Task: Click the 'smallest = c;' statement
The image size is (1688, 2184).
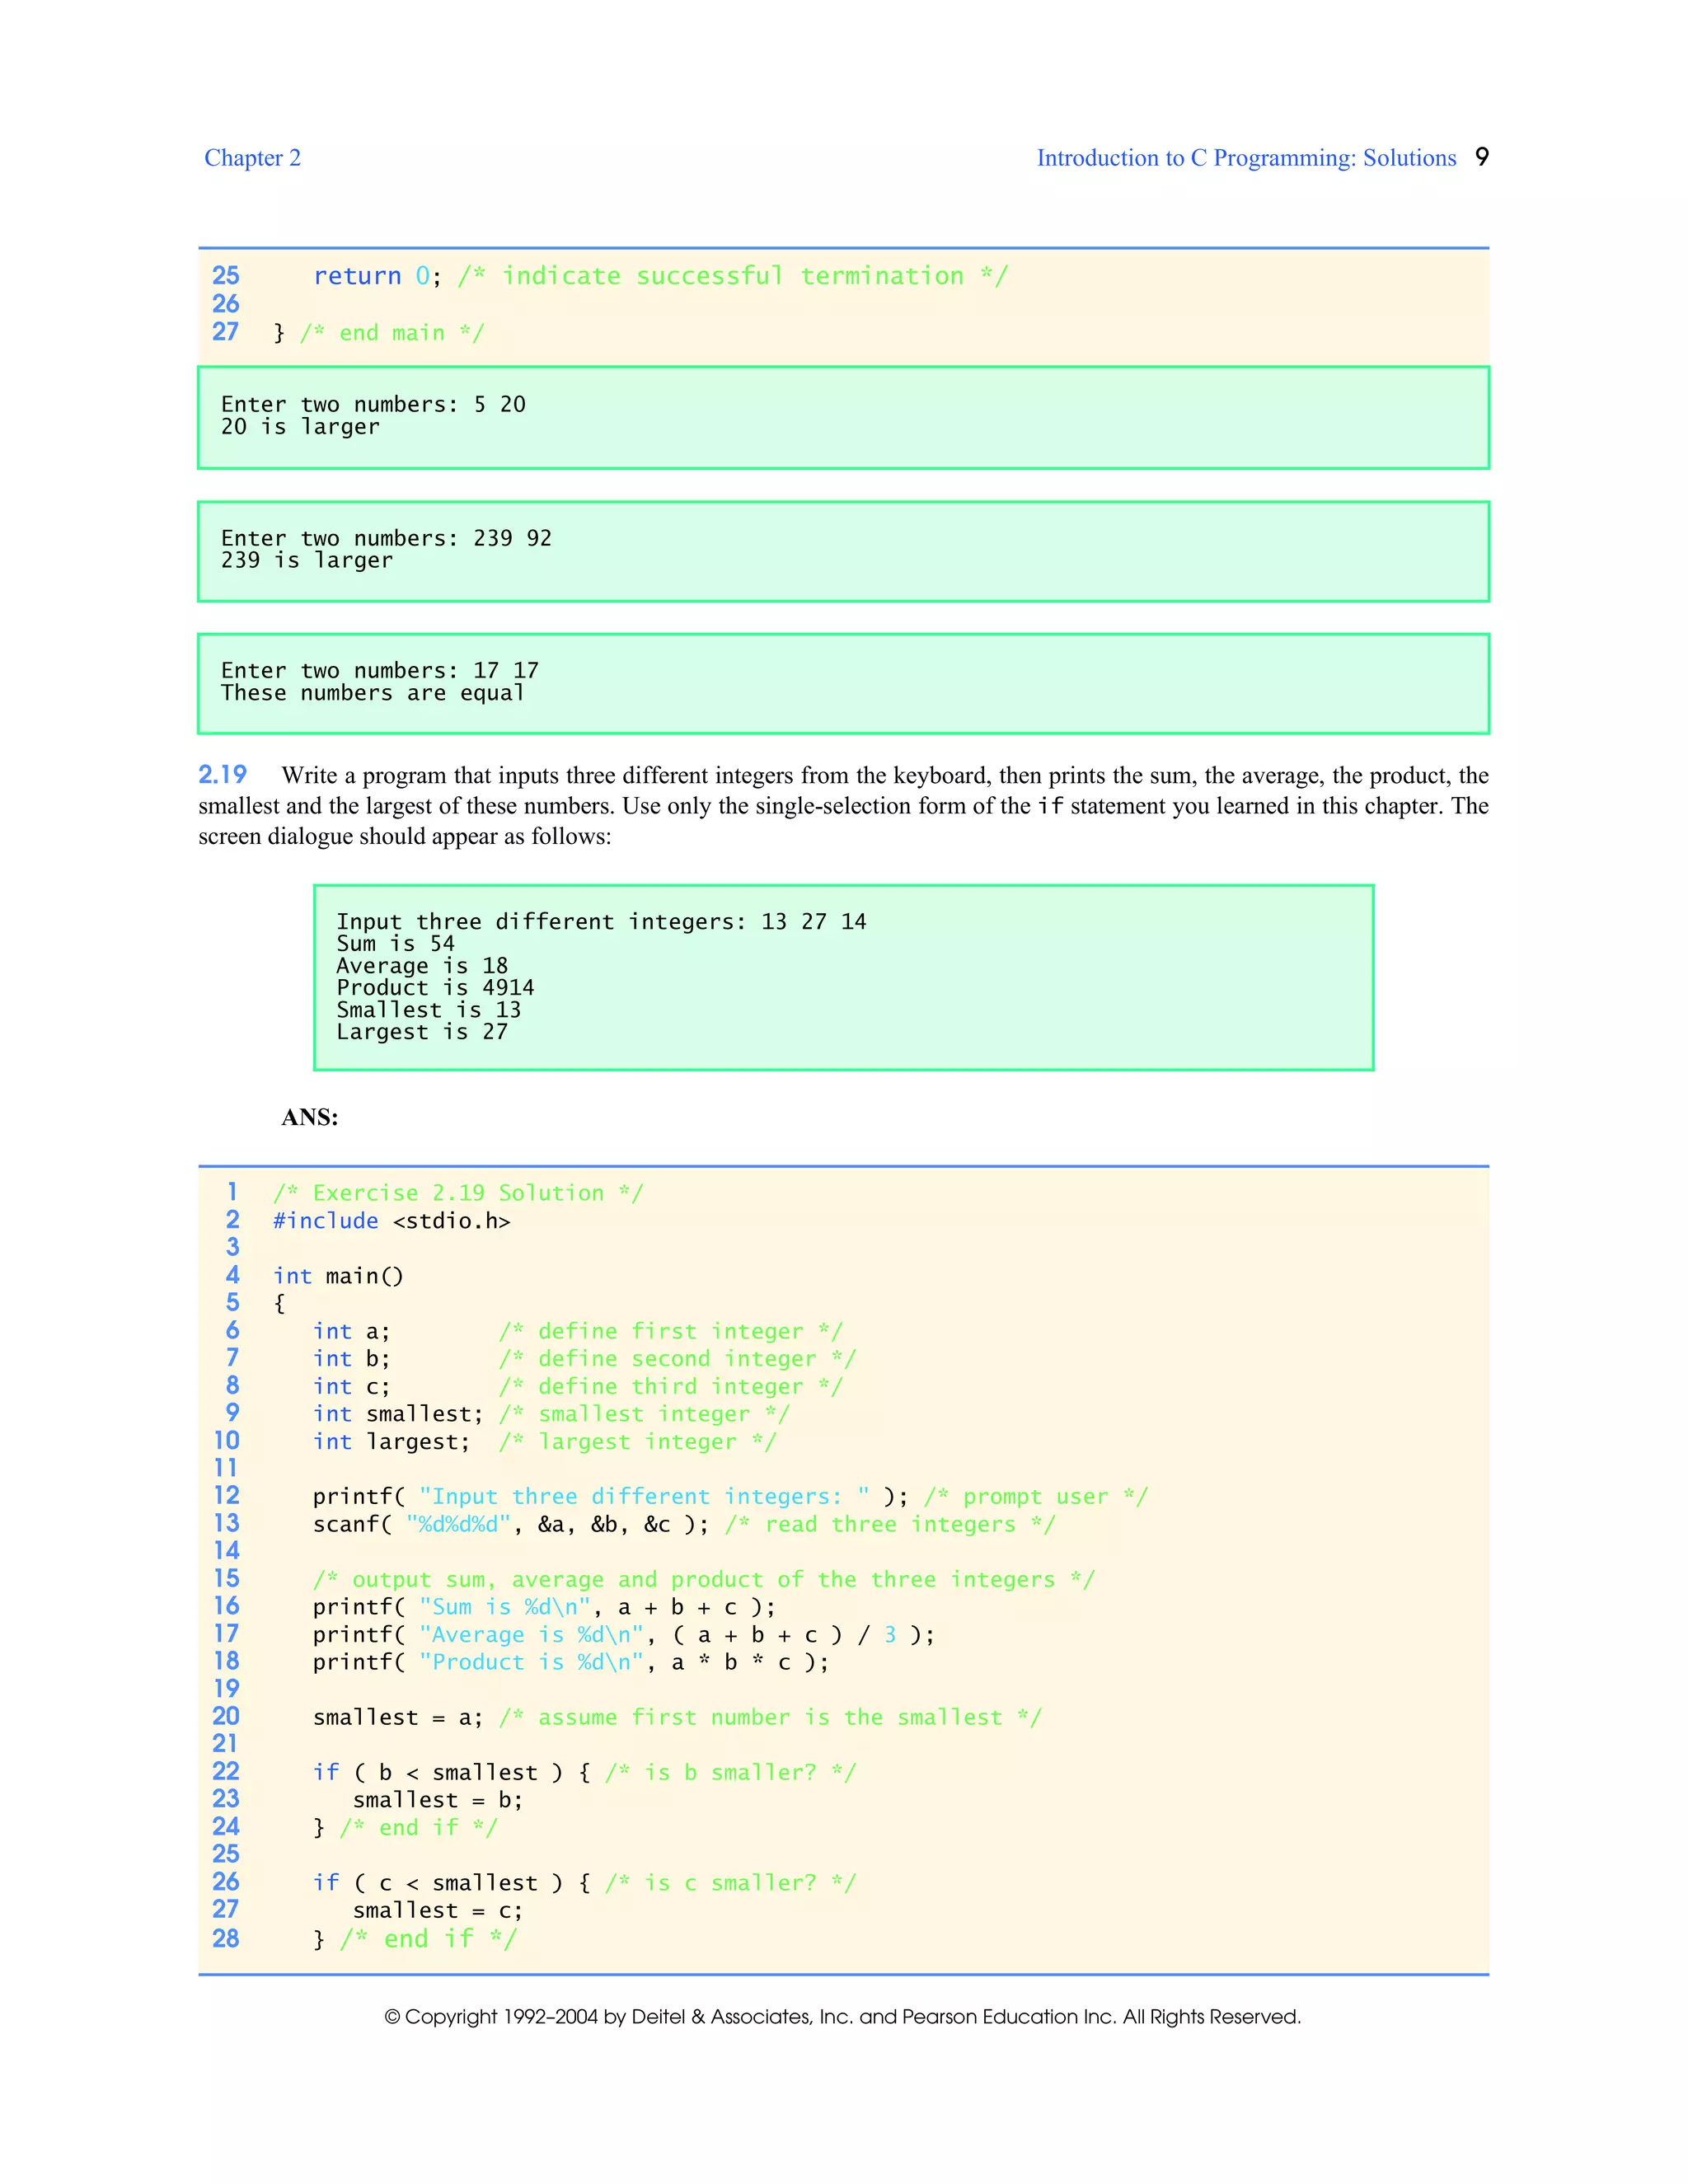Action: click(438, 1911)
